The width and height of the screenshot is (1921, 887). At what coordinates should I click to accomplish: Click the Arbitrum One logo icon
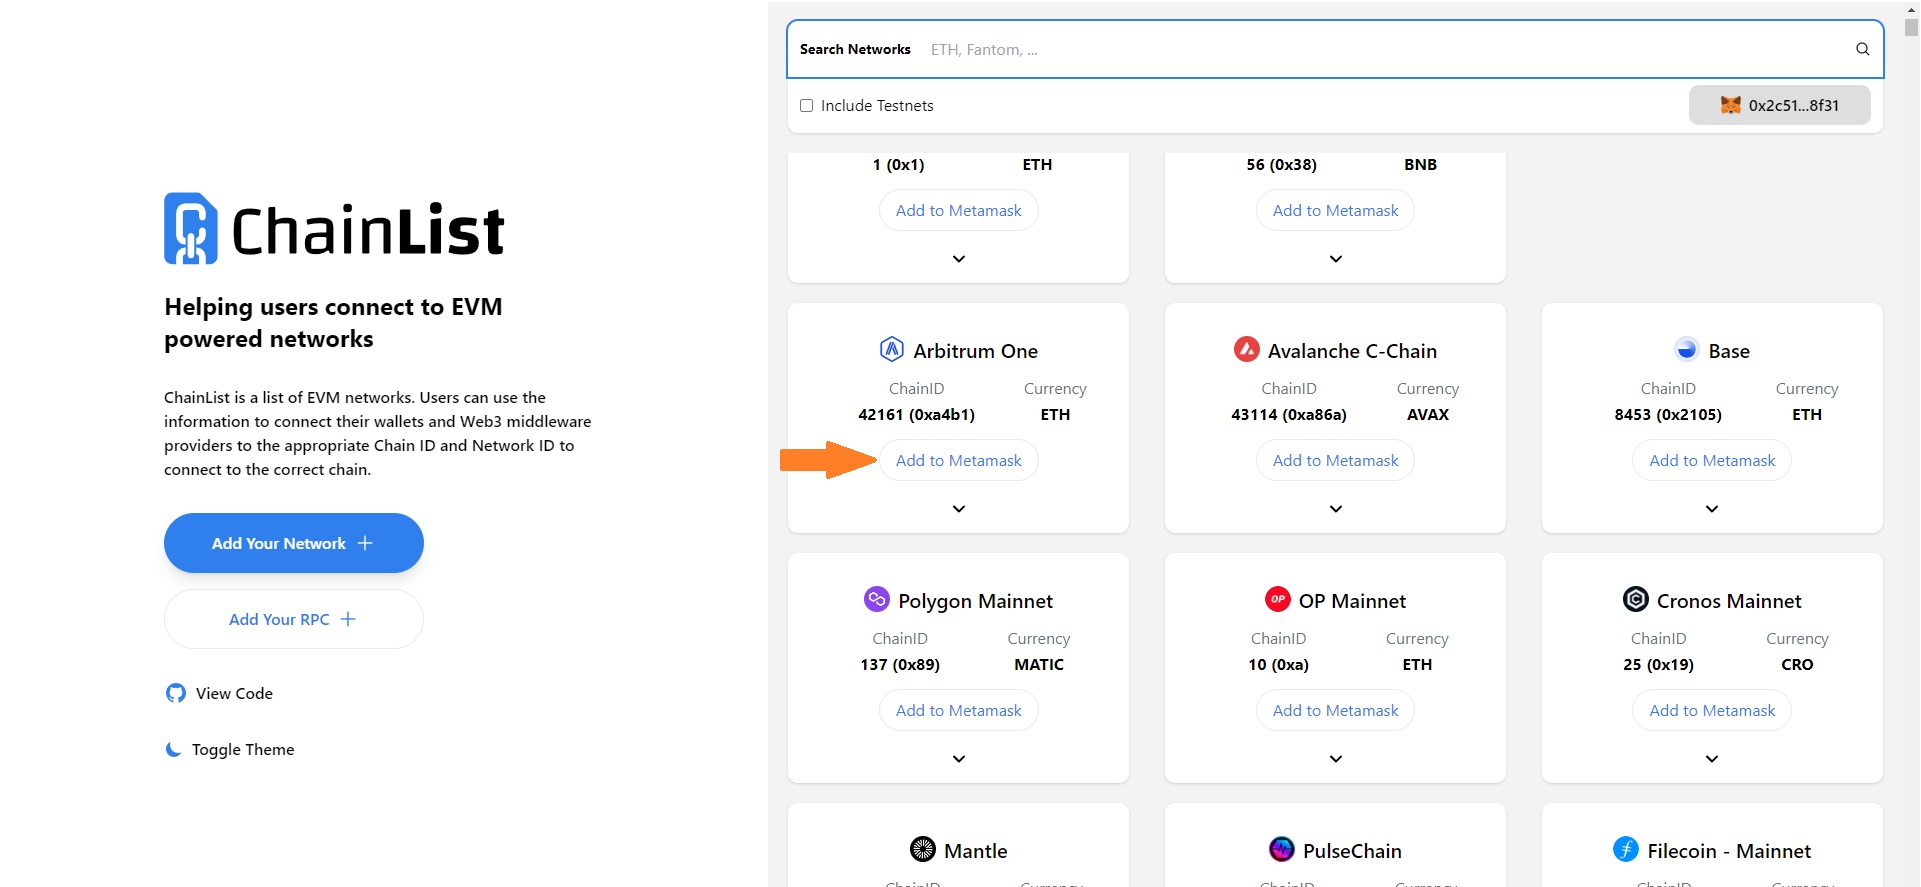pyautogui.click(x=891, y=349)
